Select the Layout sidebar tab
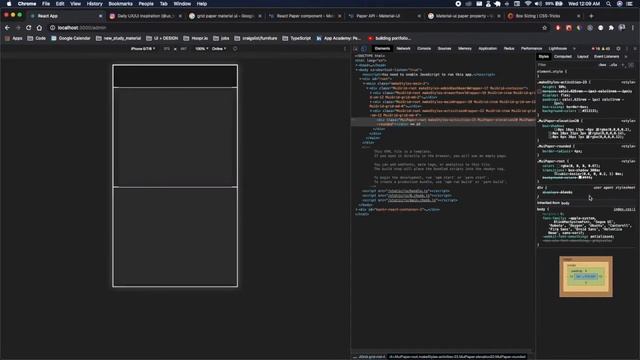Image resolution: width=640 pixels, height=360 pixels. point(582,57)
